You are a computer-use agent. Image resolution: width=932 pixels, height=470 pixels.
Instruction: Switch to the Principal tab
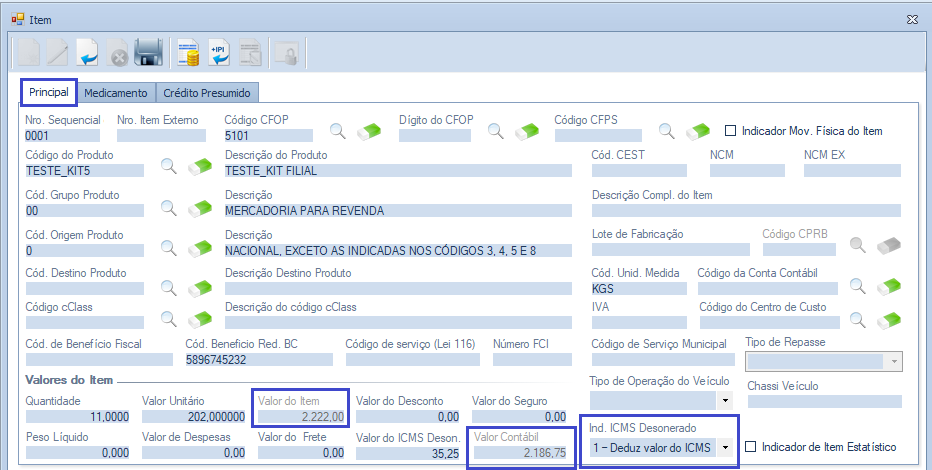pyautogui.click(x=49, y=93)
